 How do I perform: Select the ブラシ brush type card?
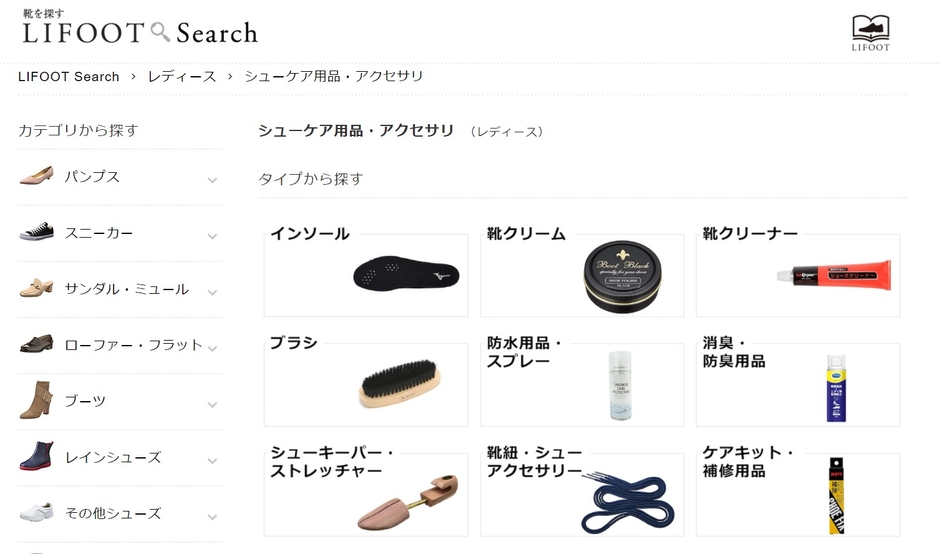click(366, 381)
